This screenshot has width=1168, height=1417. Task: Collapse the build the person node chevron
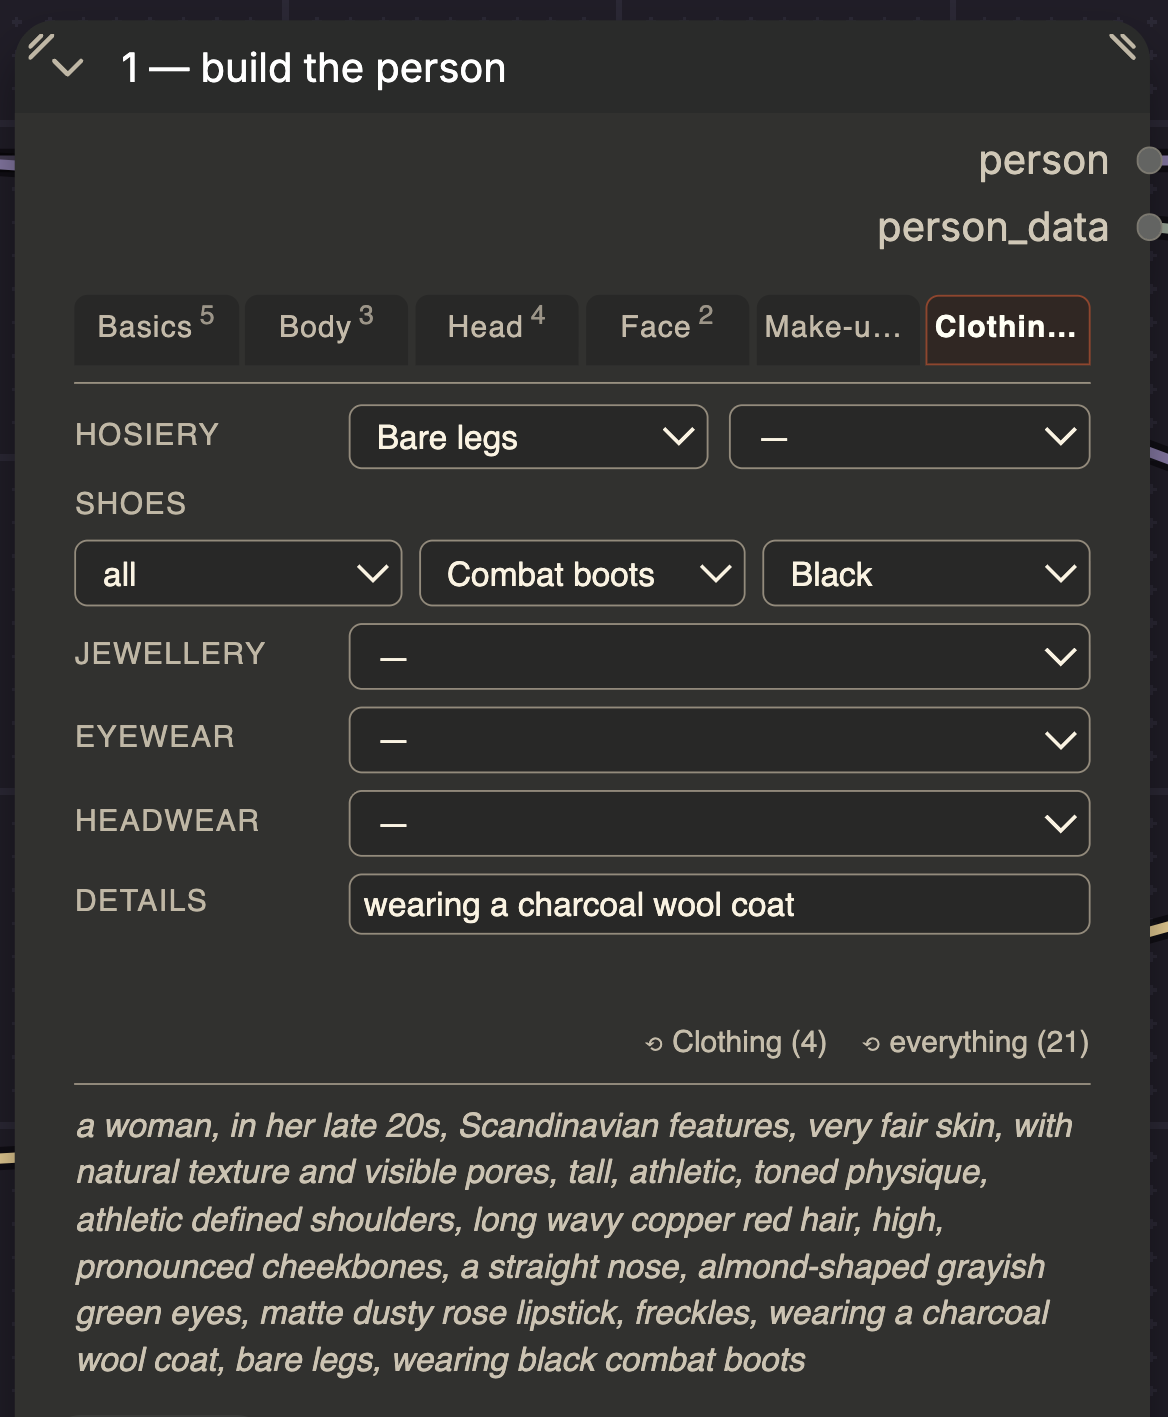(68, 68)
